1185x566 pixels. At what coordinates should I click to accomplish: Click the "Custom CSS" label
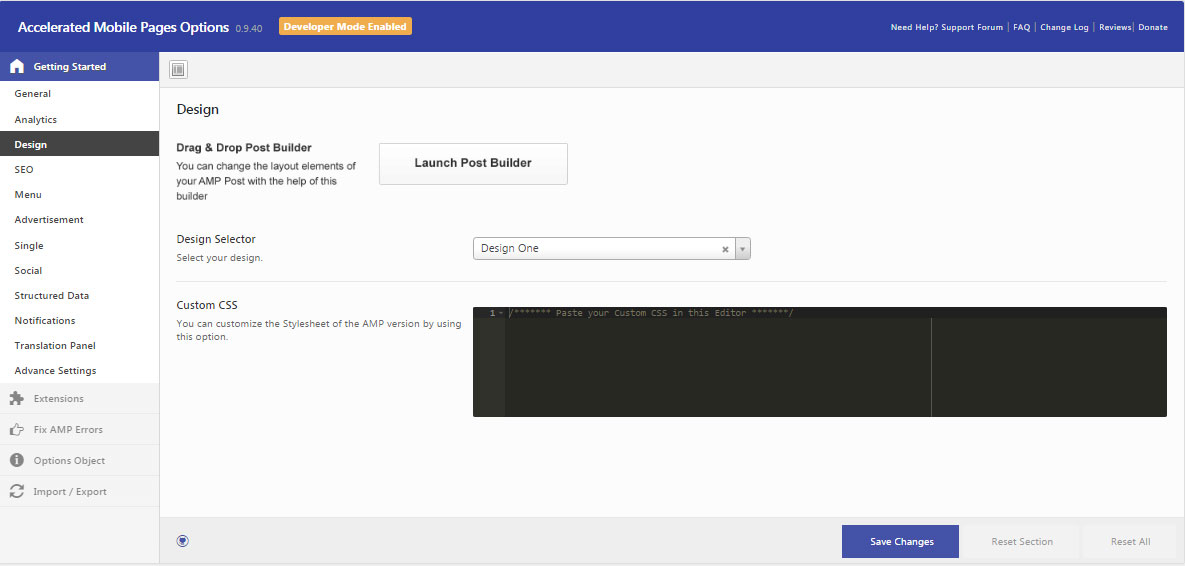(207, 305)
